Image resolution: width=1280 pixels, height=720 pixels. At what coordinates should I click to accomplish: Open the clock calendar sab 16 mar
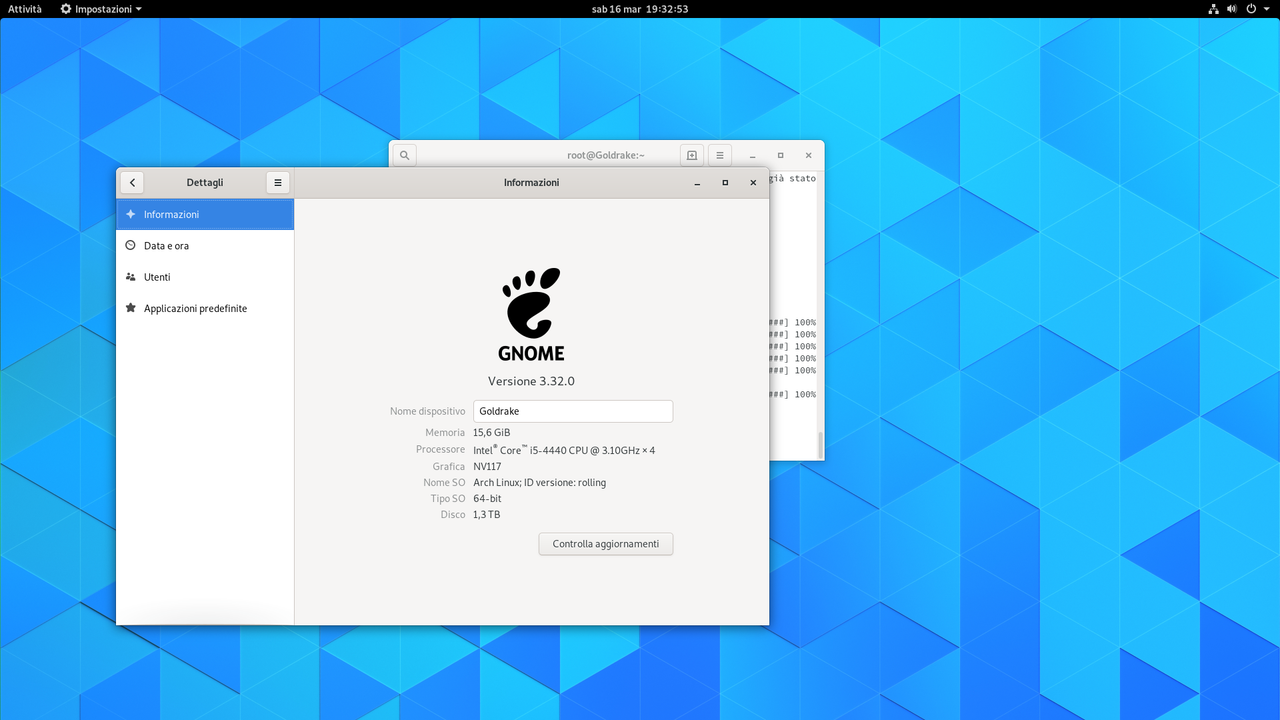click(x=640, y=9)
